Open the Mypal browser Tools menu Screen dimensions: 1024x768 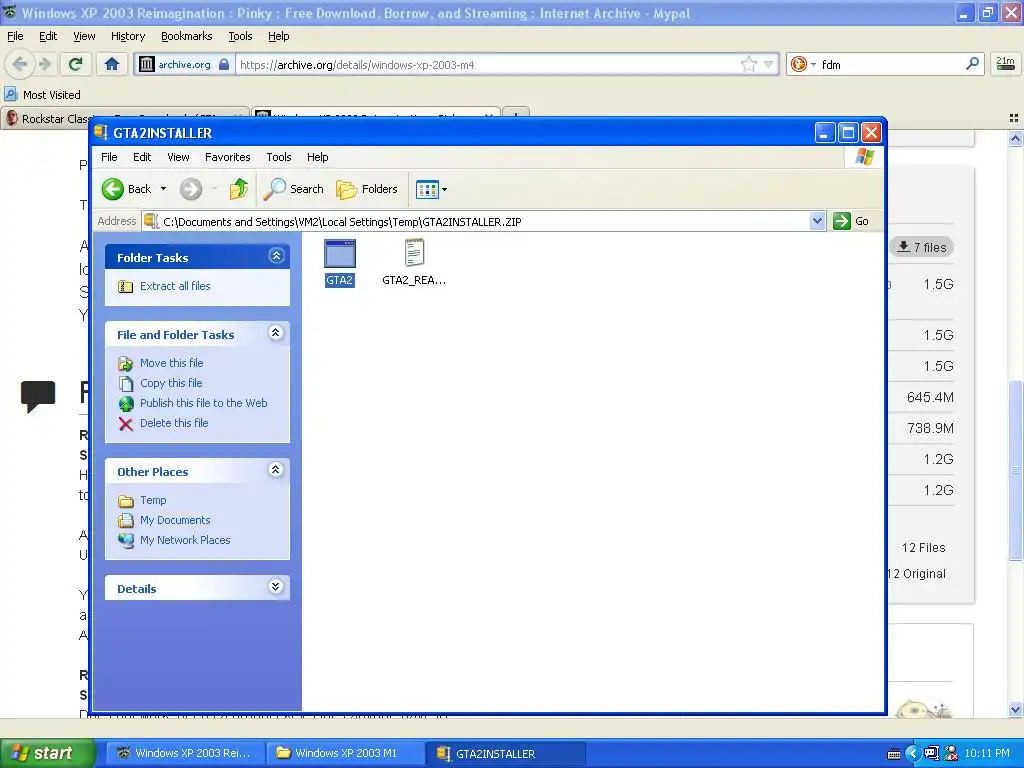tap(240, 37)
